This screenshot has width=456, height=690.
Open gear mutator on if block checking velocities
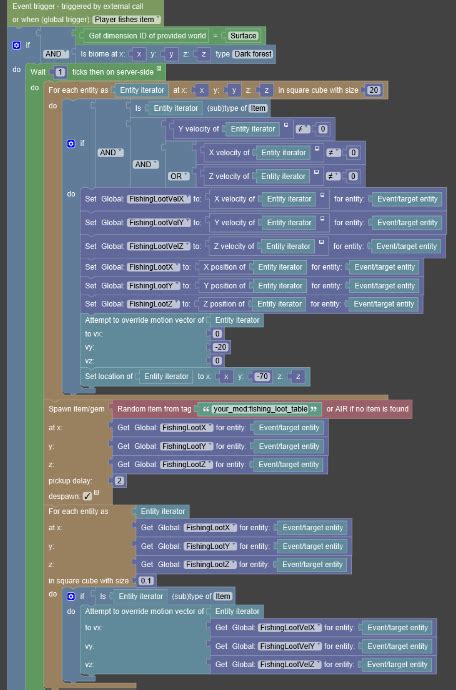coord(71,143)
